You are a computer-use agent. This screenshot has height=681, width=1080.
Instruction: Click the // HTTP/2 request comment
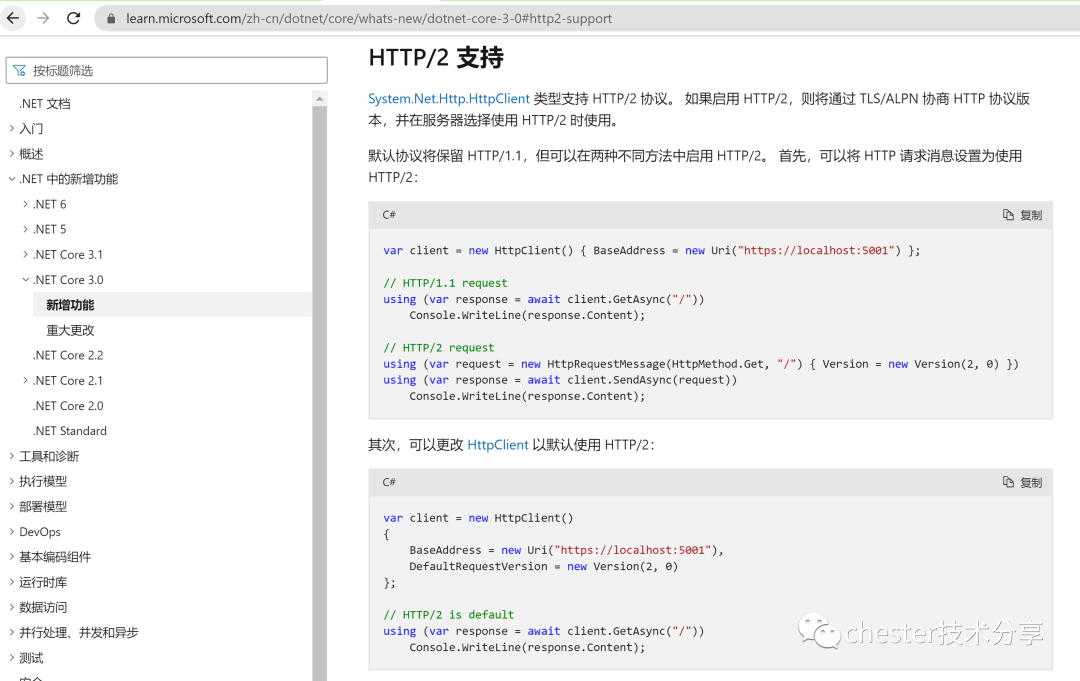439,348
